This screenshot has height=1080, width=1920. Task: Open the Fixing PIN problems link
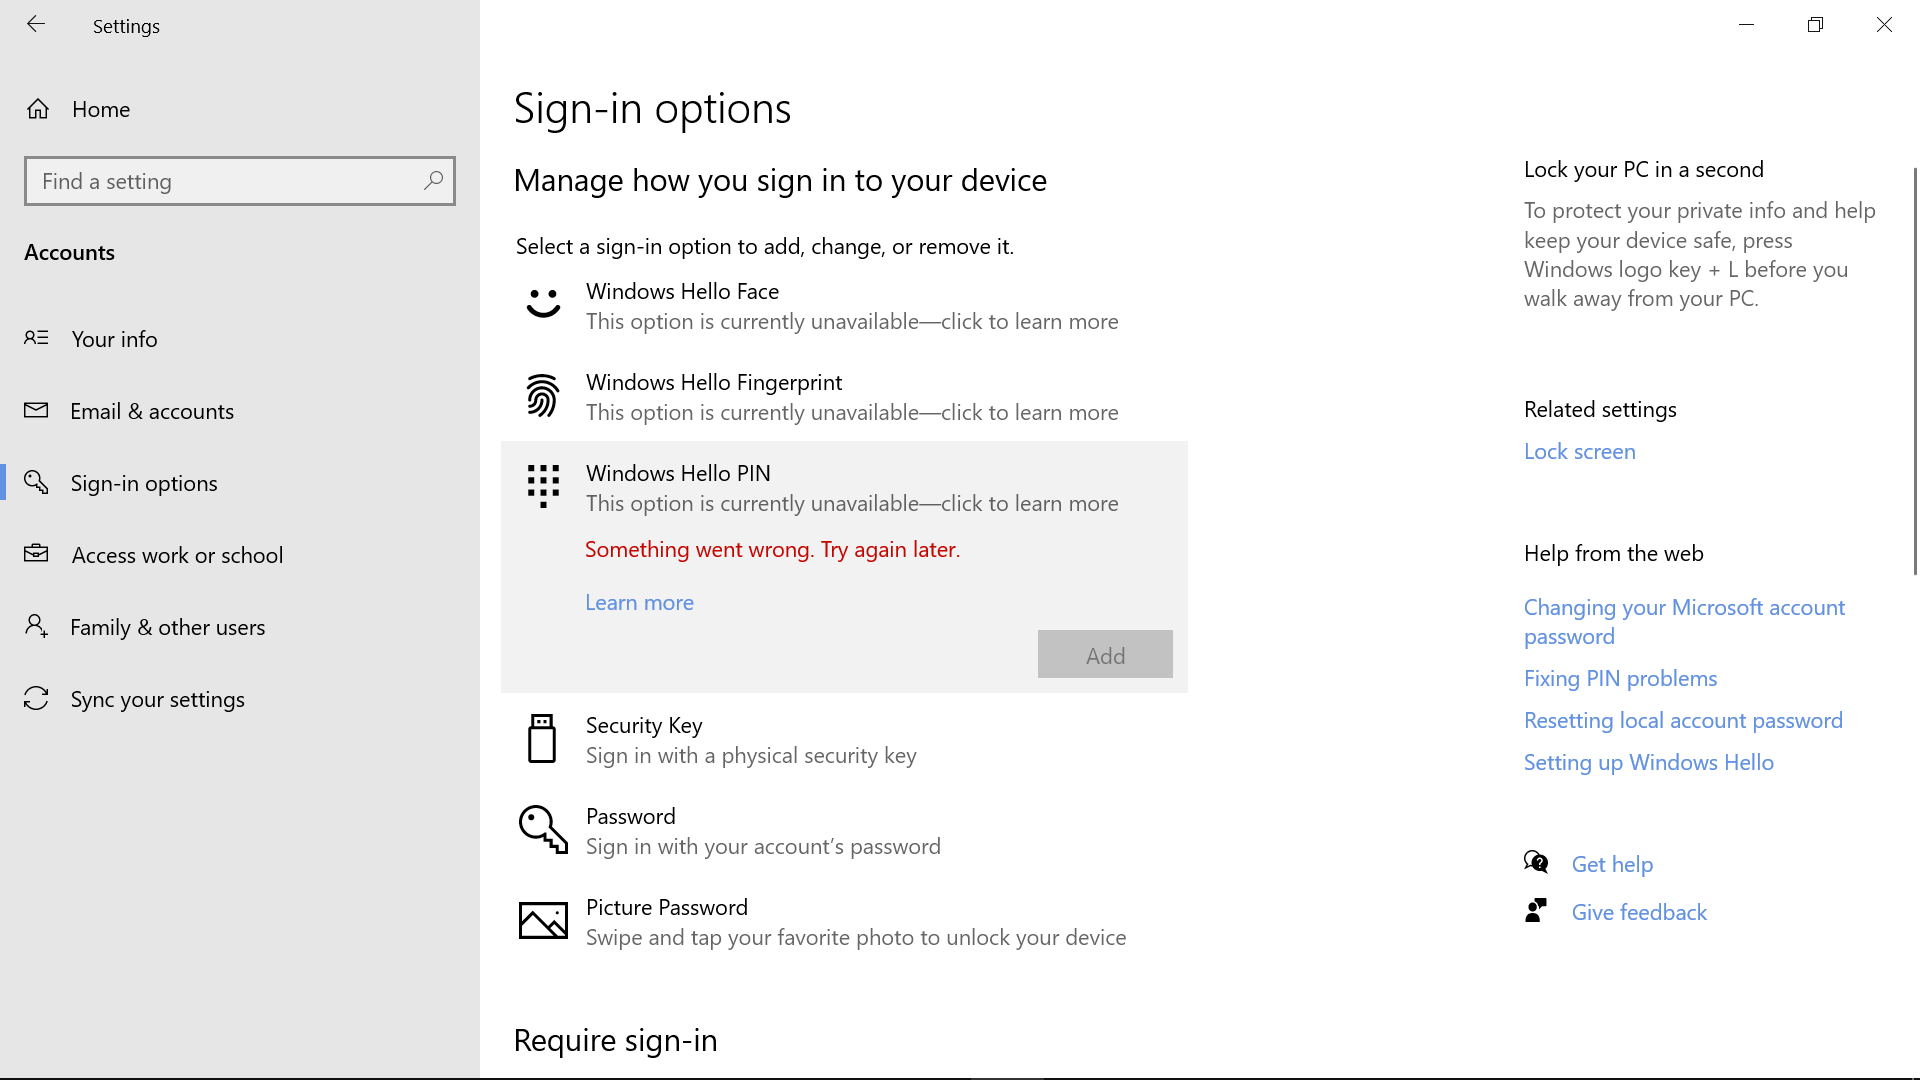pyautogui.click(x=1620, y=678)
